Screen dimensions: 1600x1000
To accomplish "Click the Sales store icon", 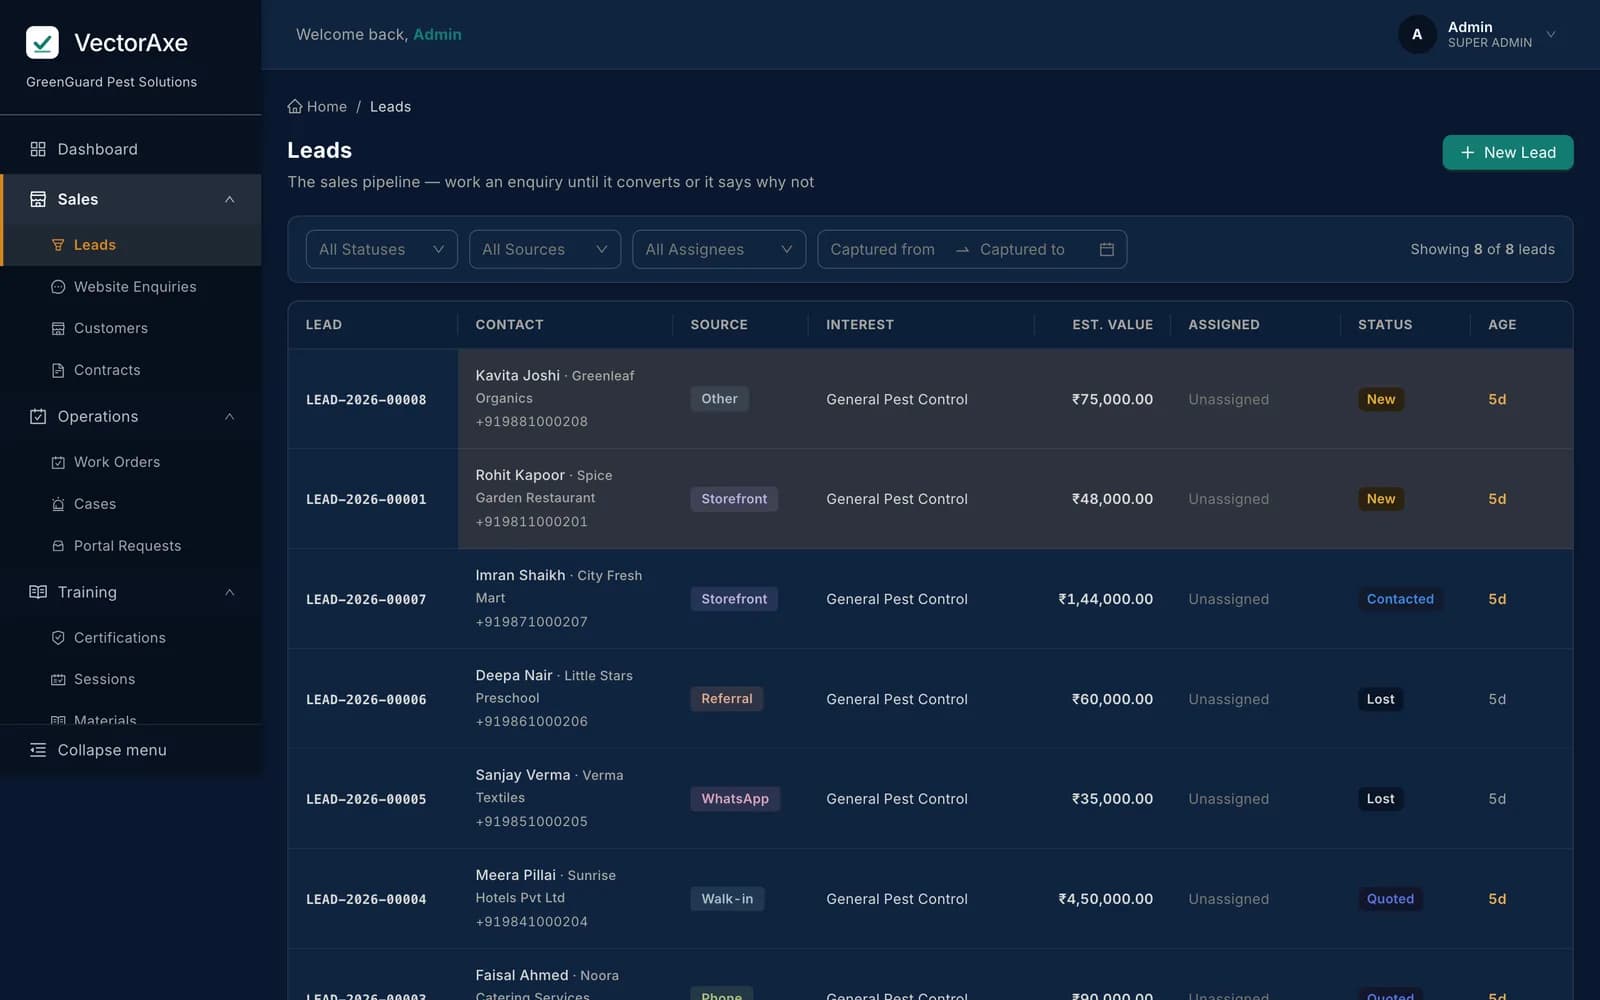I will tap(38, 199).
